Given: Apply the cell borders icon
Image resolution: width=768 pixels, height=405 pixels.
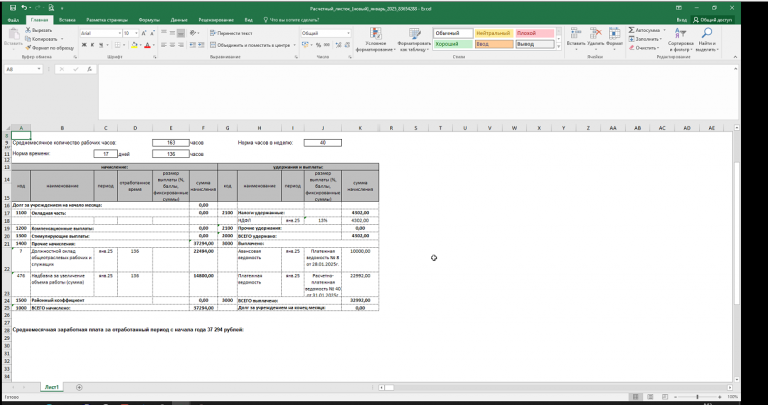Looking at the screenshot, I should [x=117, y=45].
